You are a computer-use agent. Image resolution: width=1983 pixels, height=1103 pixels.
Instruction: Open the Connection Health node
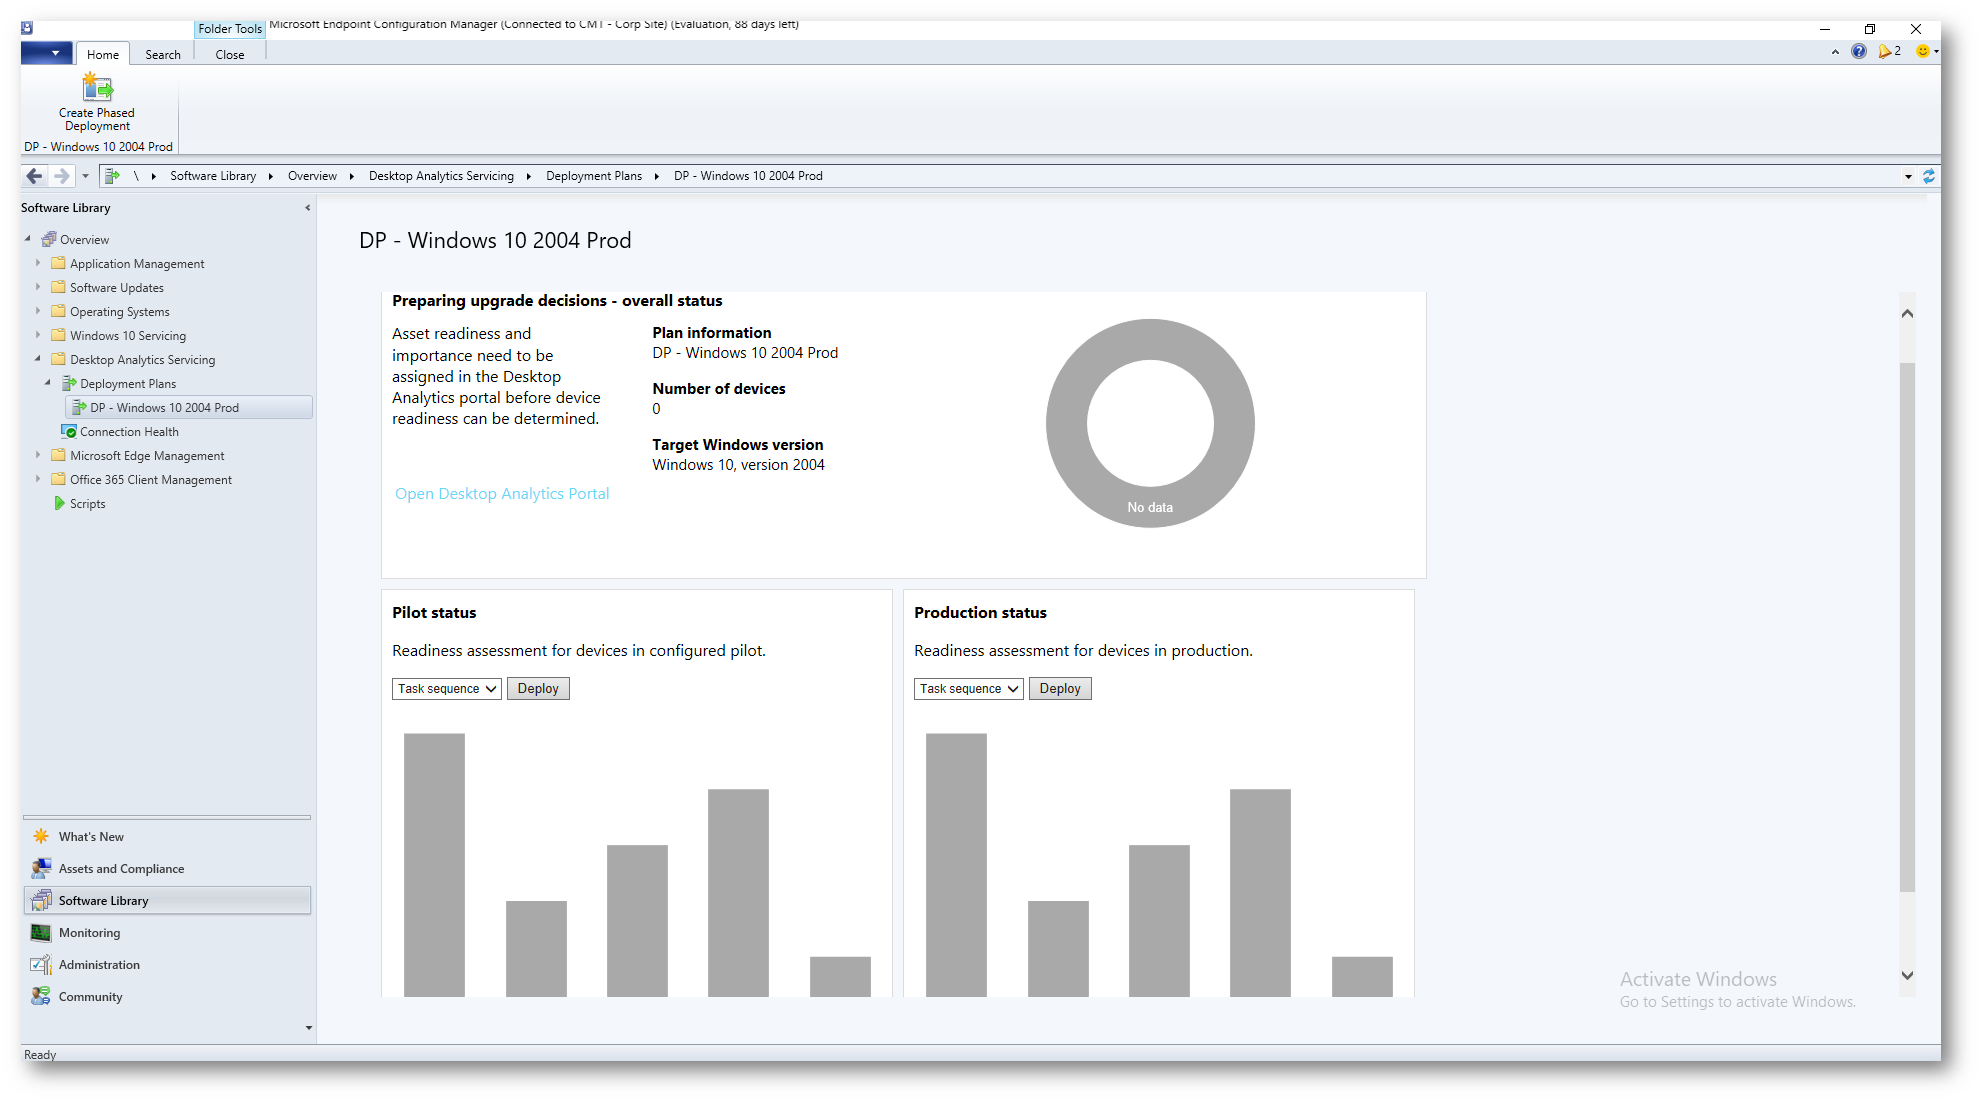pyautogui.click(x=120, y=432)
